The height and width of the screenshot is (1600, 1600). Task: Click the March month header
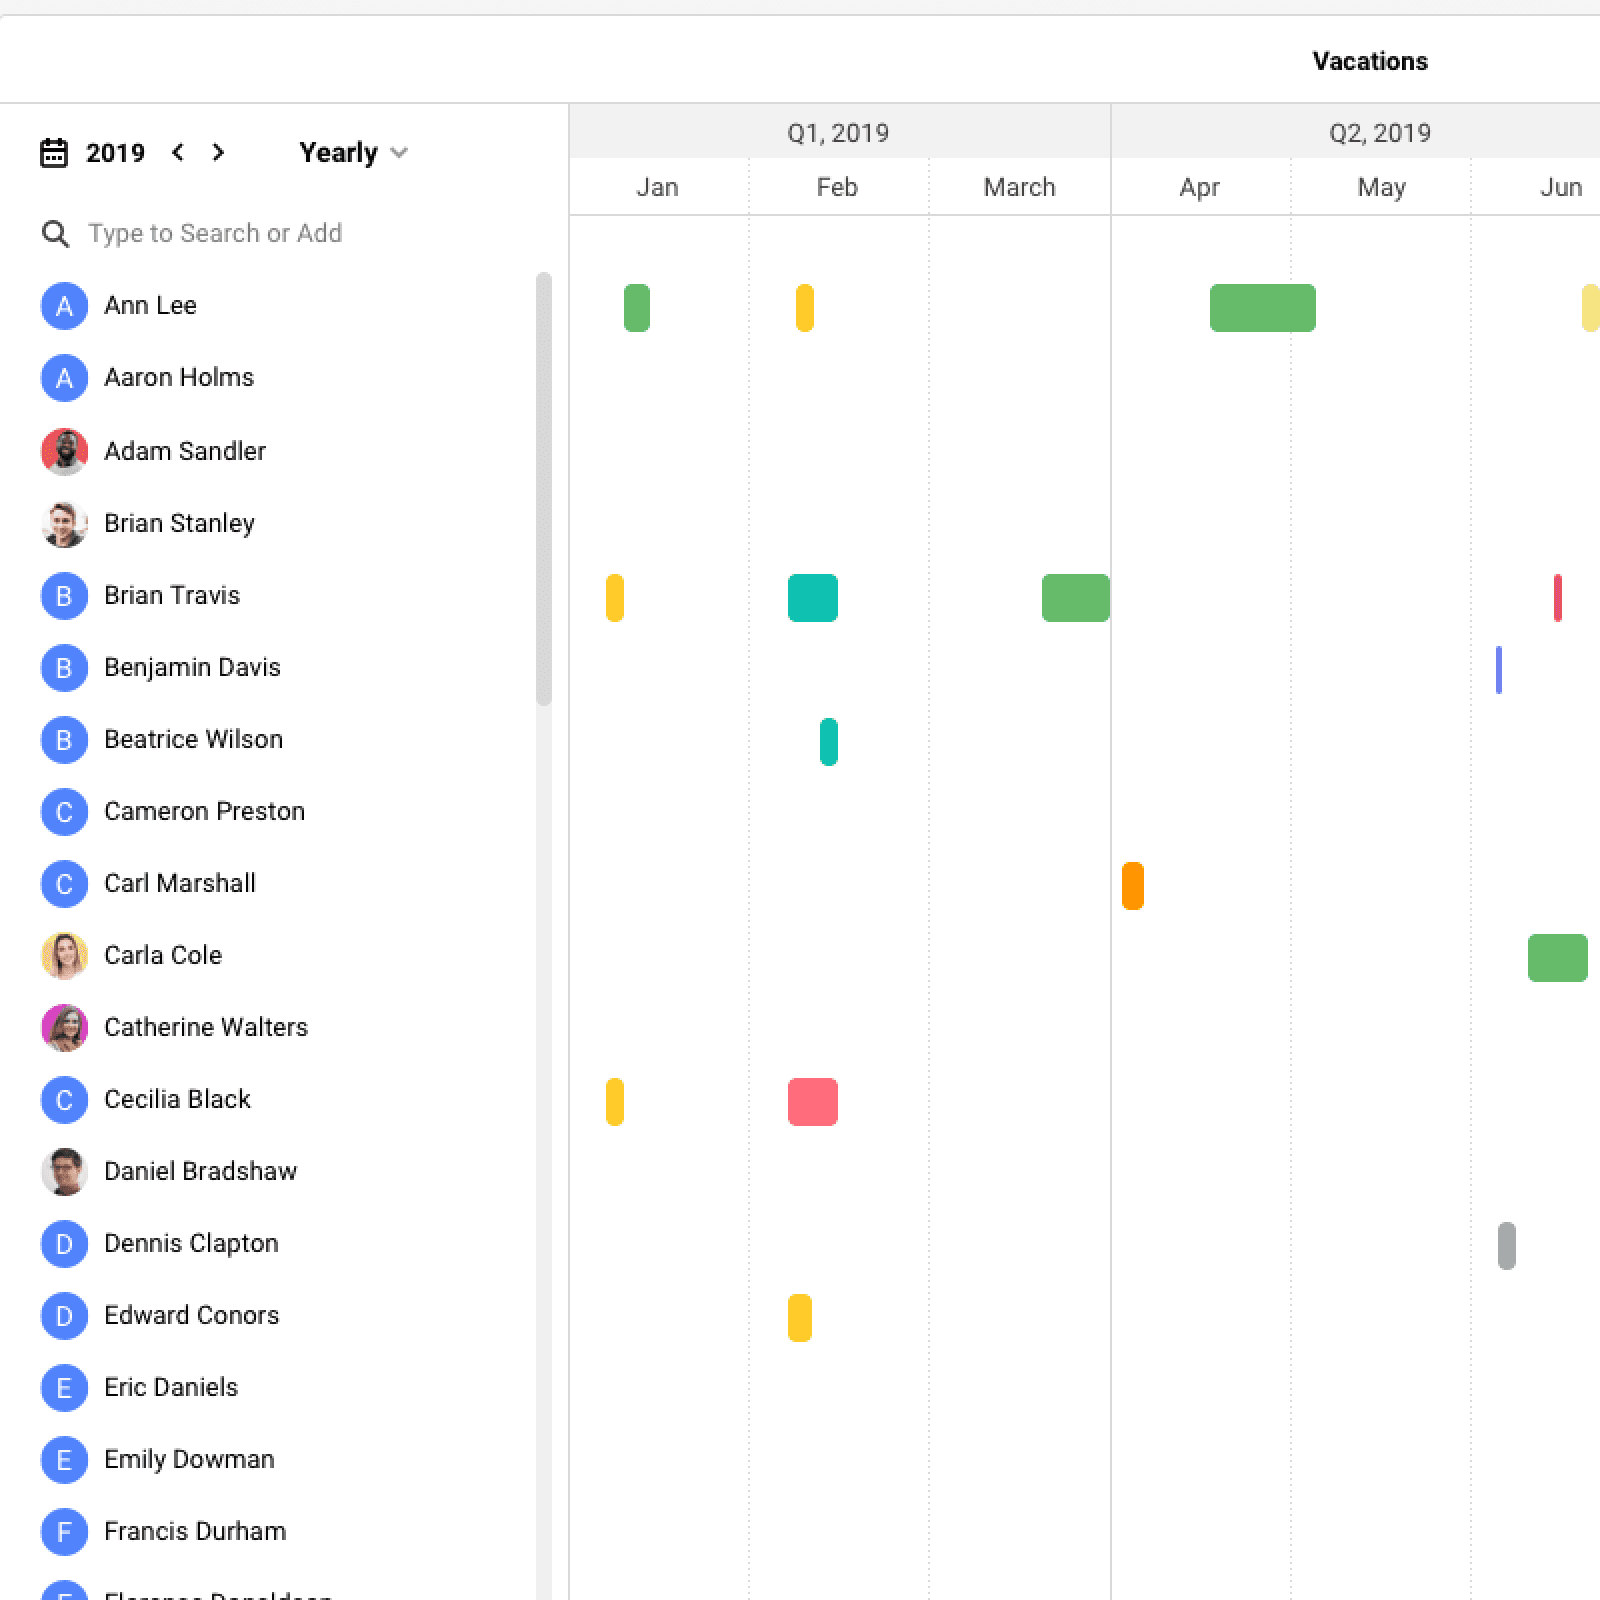(1020, 187)
